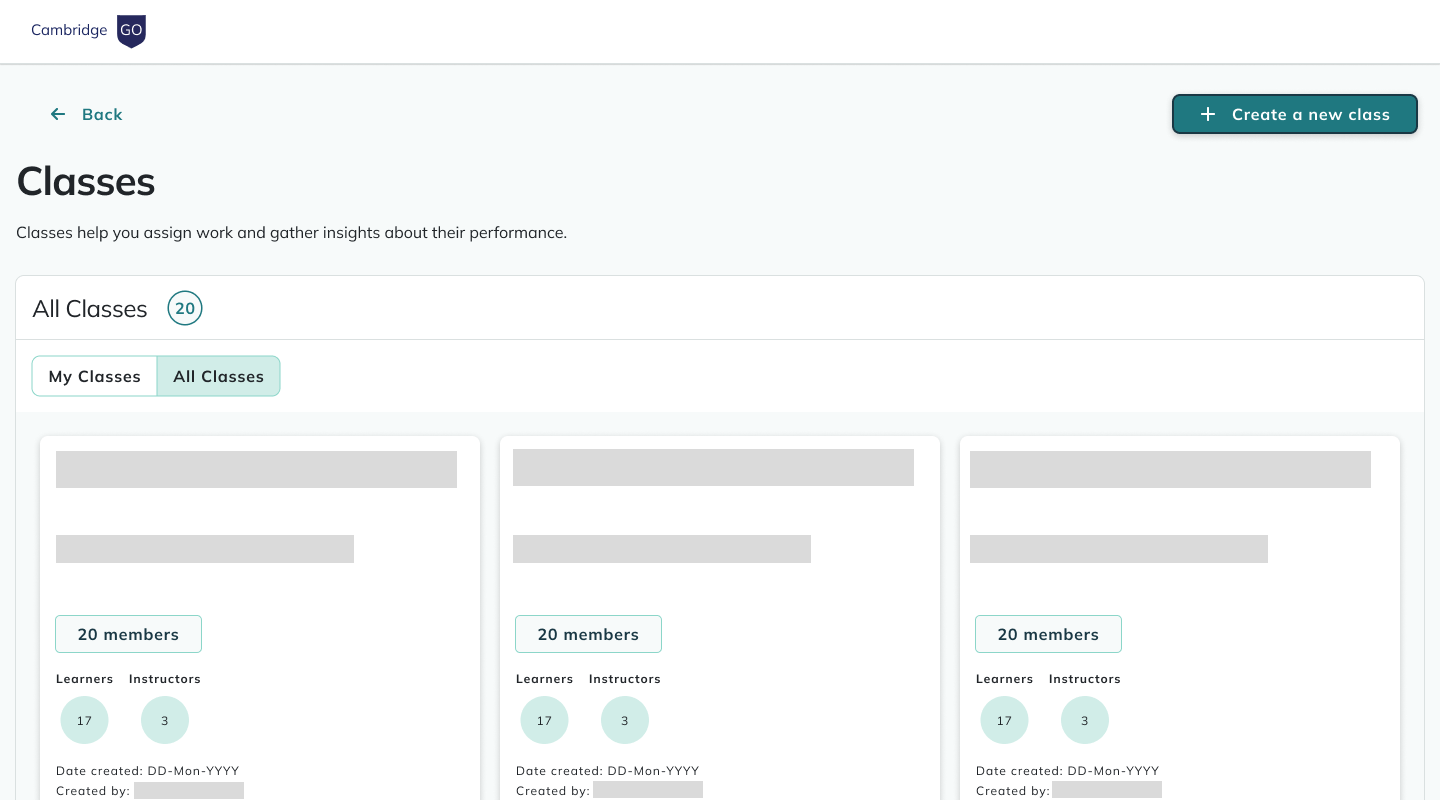
Task: Open 20 members in the second class card
Action: tap(588, 634)
